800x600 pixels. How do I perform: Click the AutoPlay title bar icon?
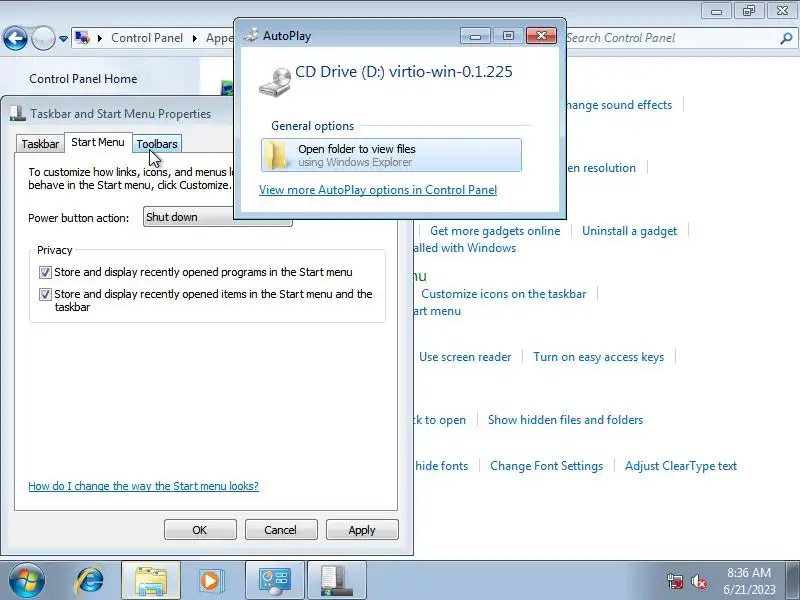(x=251, y=35)
